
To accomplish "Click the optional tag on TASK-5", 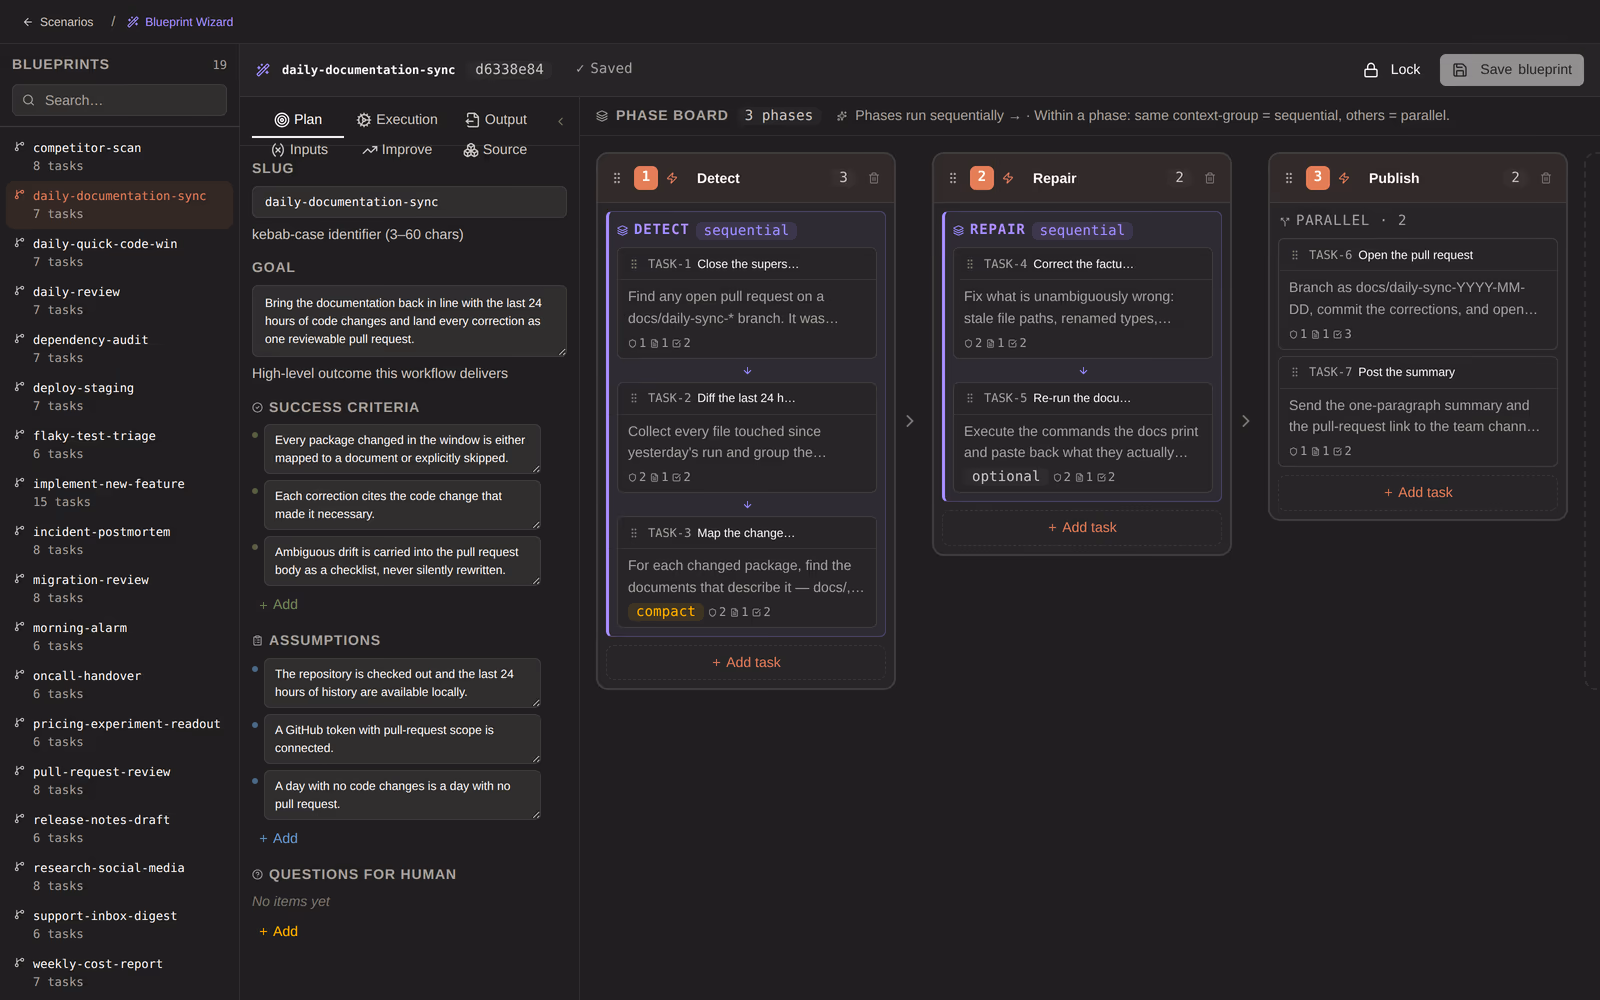I will [1005, 477].
